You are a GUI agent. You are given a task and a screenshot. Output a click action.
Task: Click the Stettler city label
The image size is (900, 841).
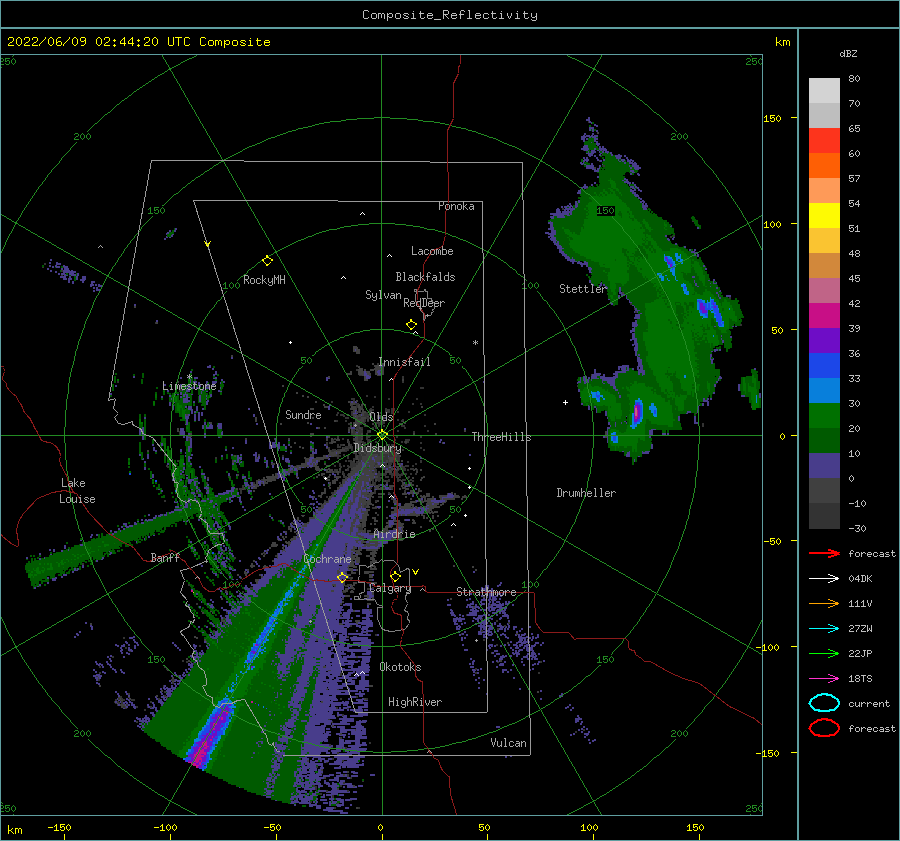click(583, 289)
